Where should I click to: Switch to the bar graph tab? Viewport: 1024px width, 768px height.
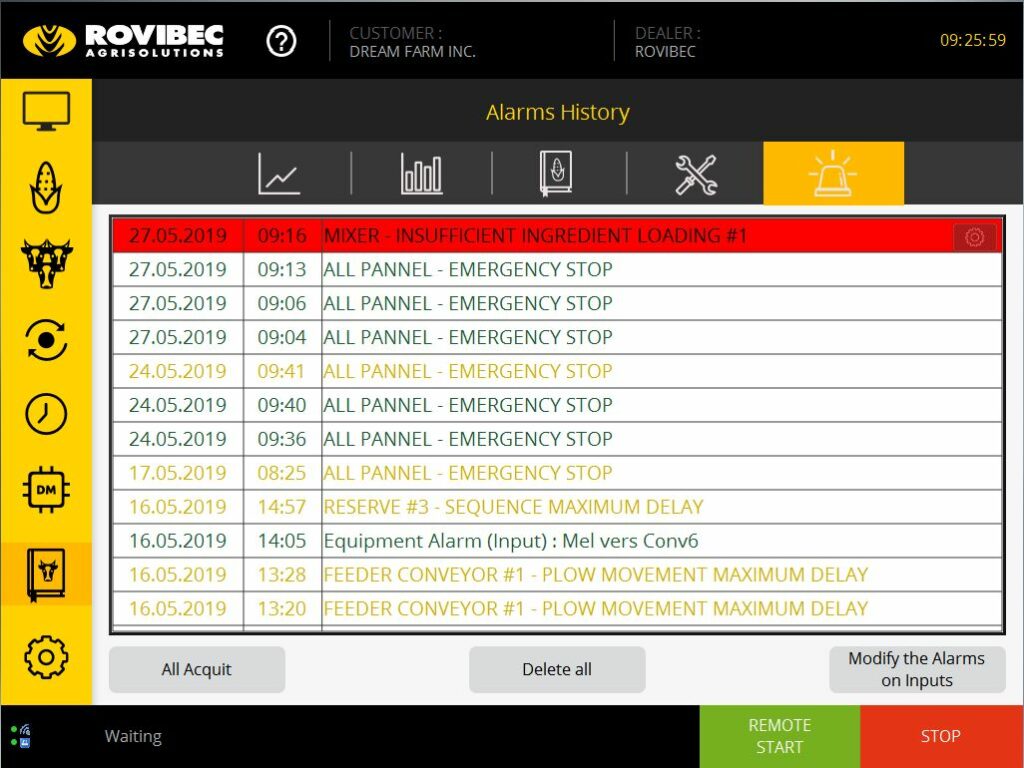[421, 173]
